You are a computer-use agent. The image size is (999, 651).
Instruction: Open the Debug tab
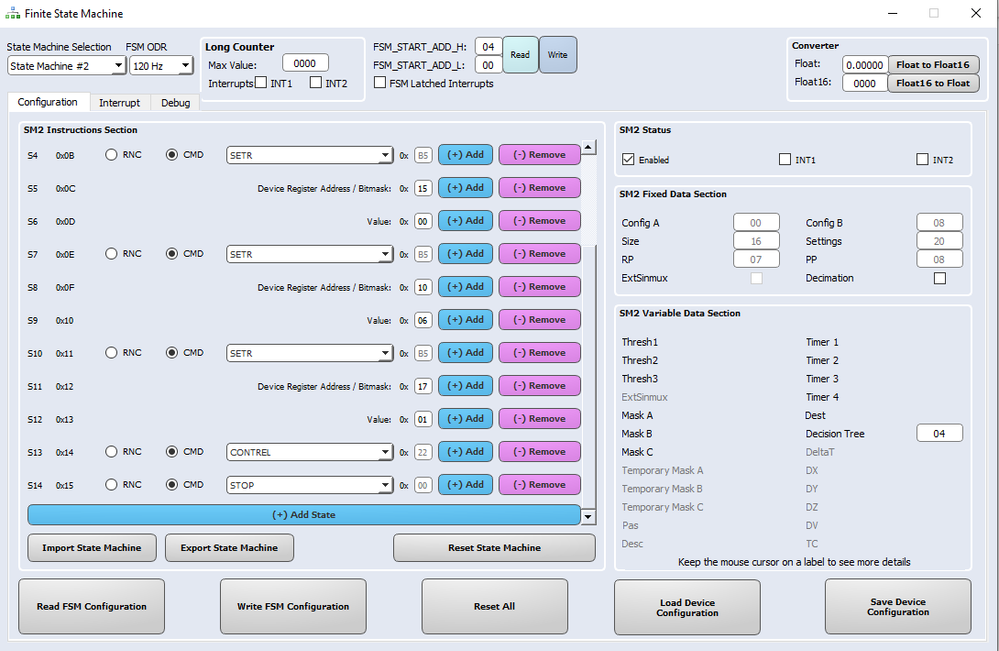[175, 103]
